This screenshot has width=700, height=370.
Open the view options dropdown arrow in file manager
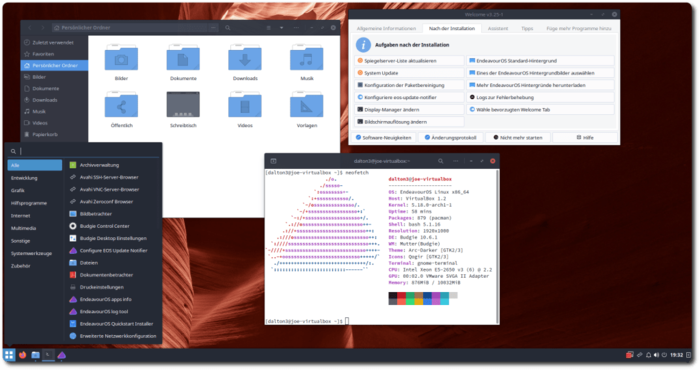point(282,28)
